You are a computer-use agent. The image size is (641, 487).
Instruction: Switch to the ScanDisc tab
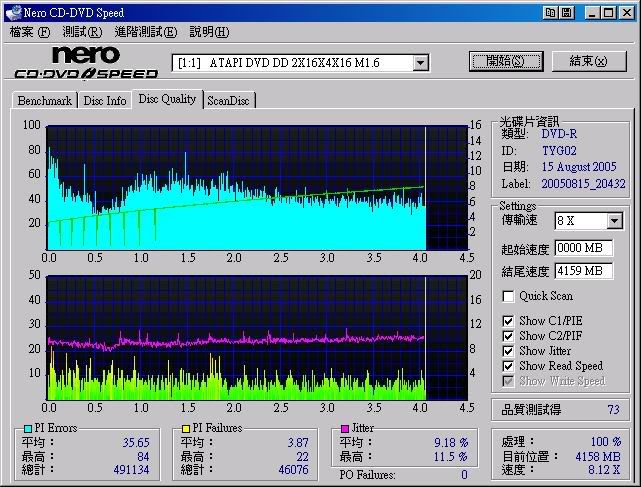tap(229, 101)
